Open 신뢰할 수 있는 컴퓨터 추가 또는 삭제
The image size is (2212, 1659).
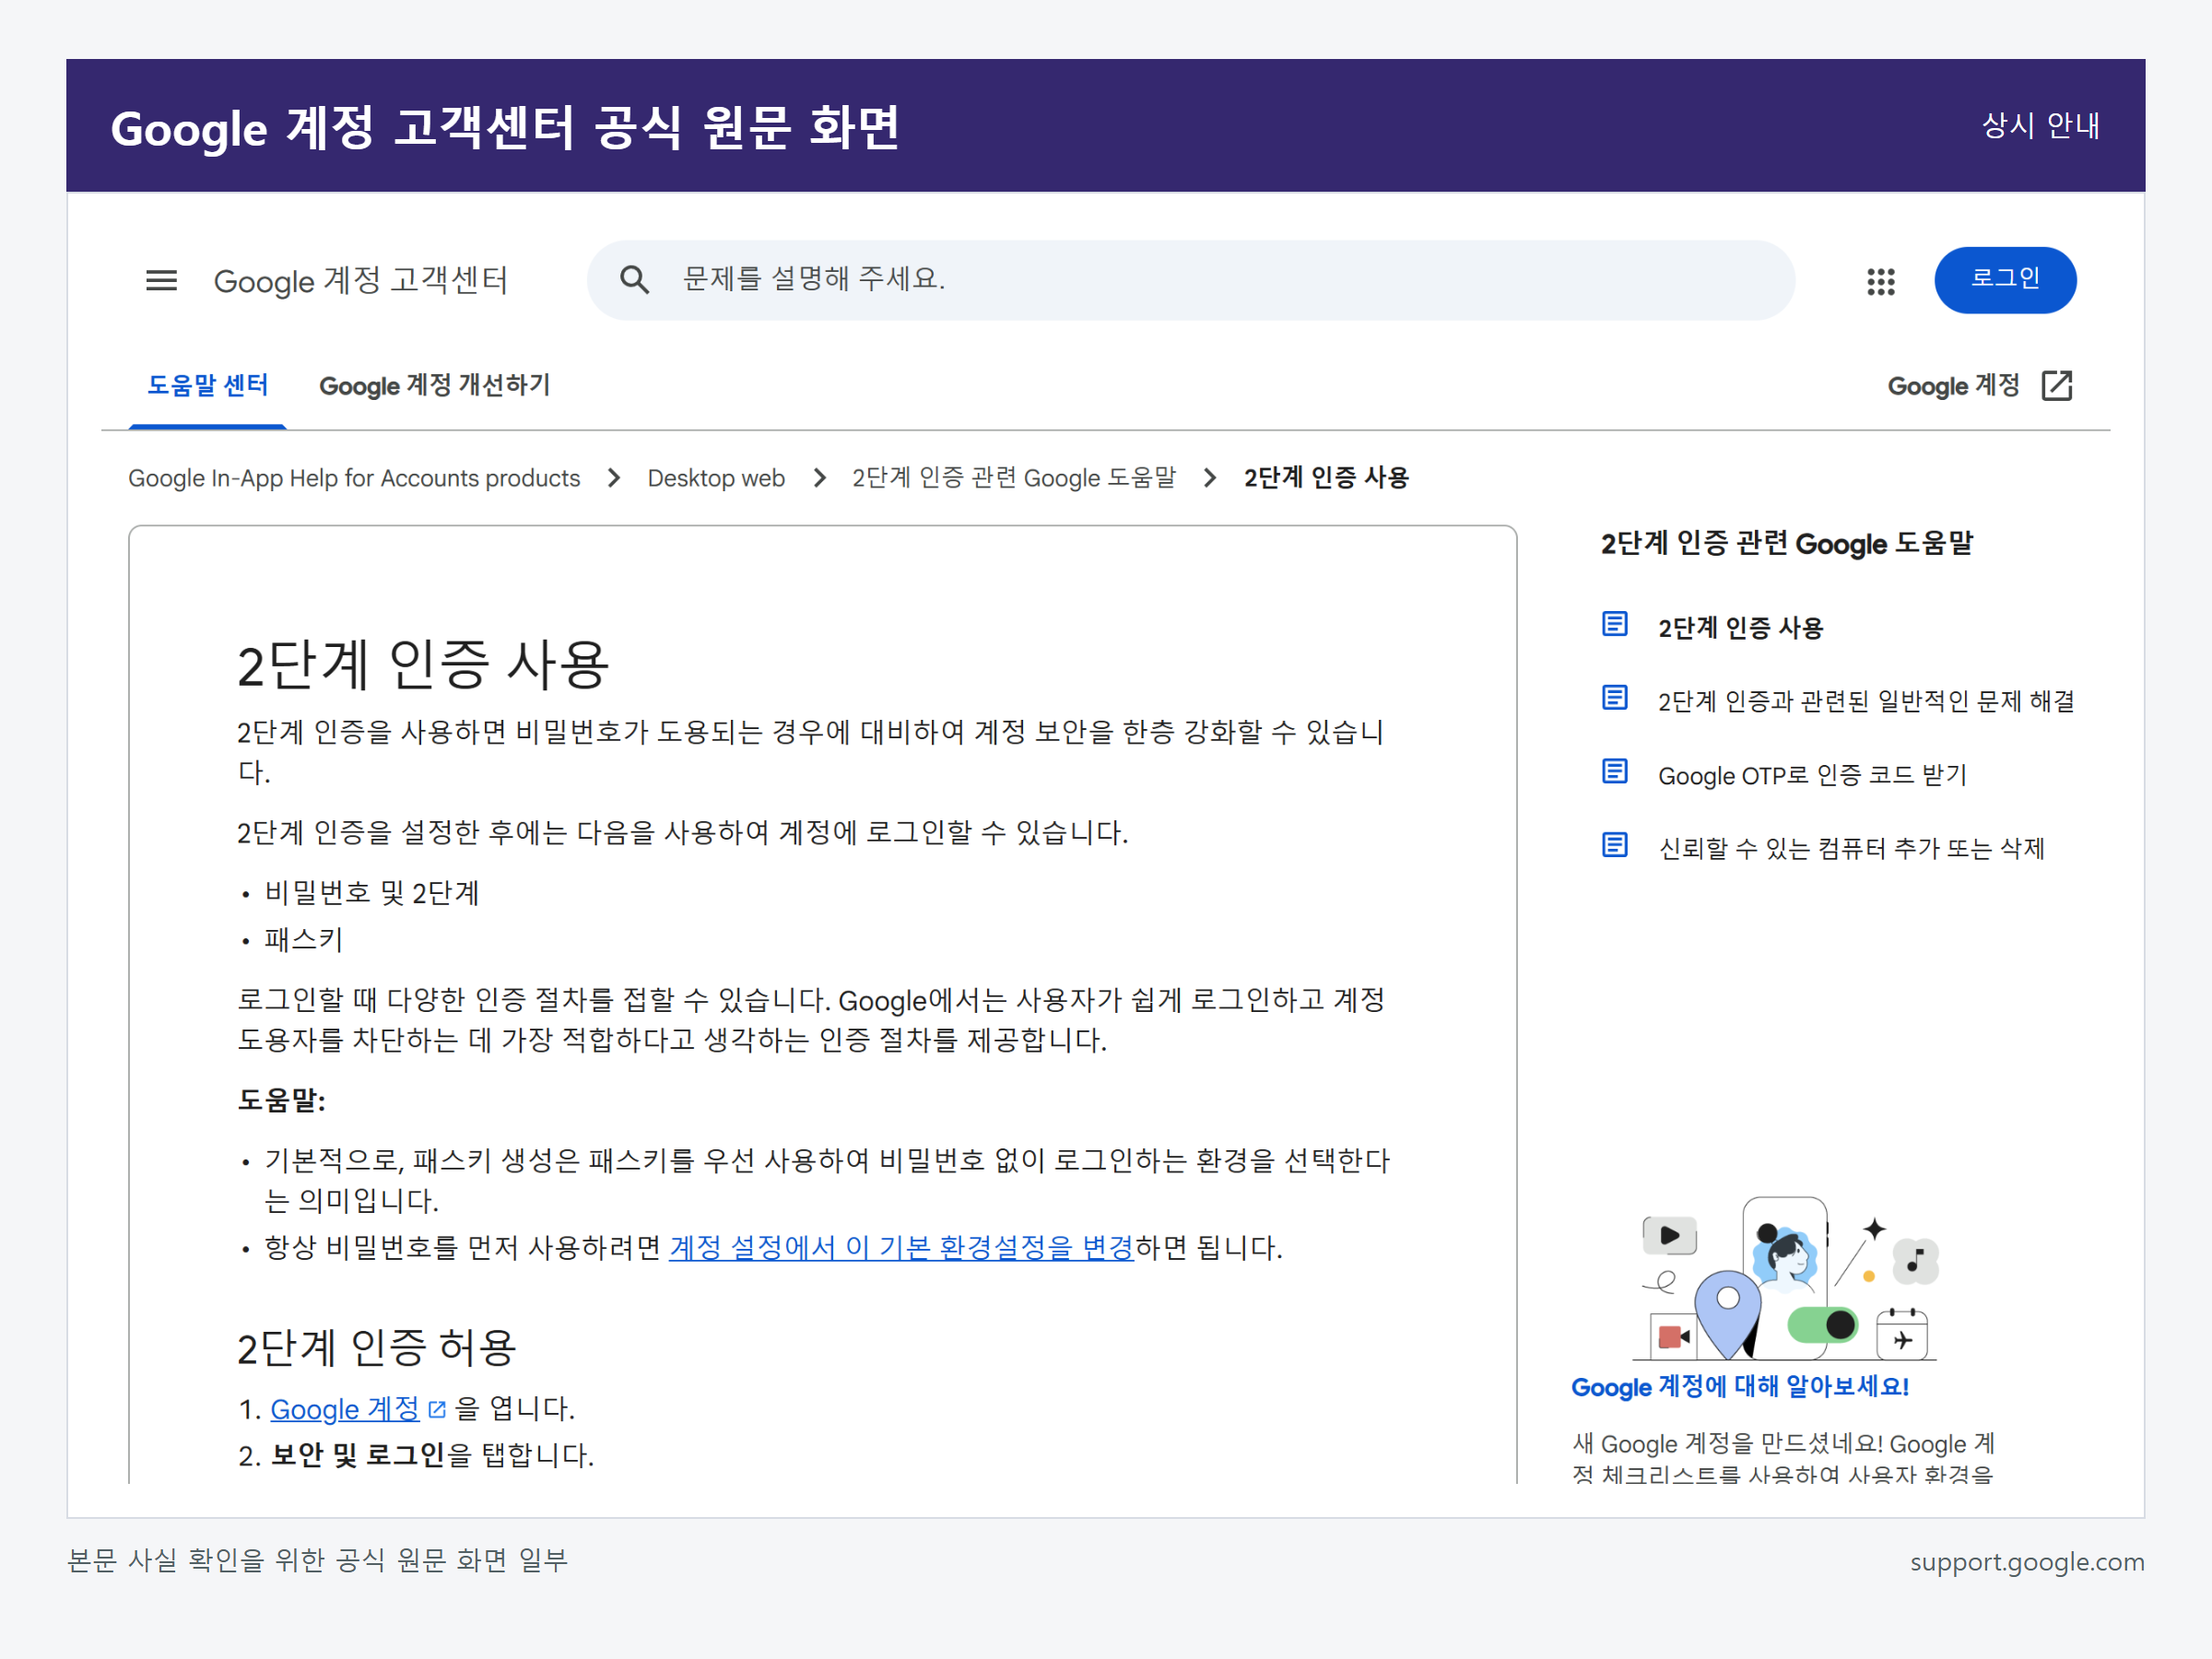click(x=1851, y=849)
